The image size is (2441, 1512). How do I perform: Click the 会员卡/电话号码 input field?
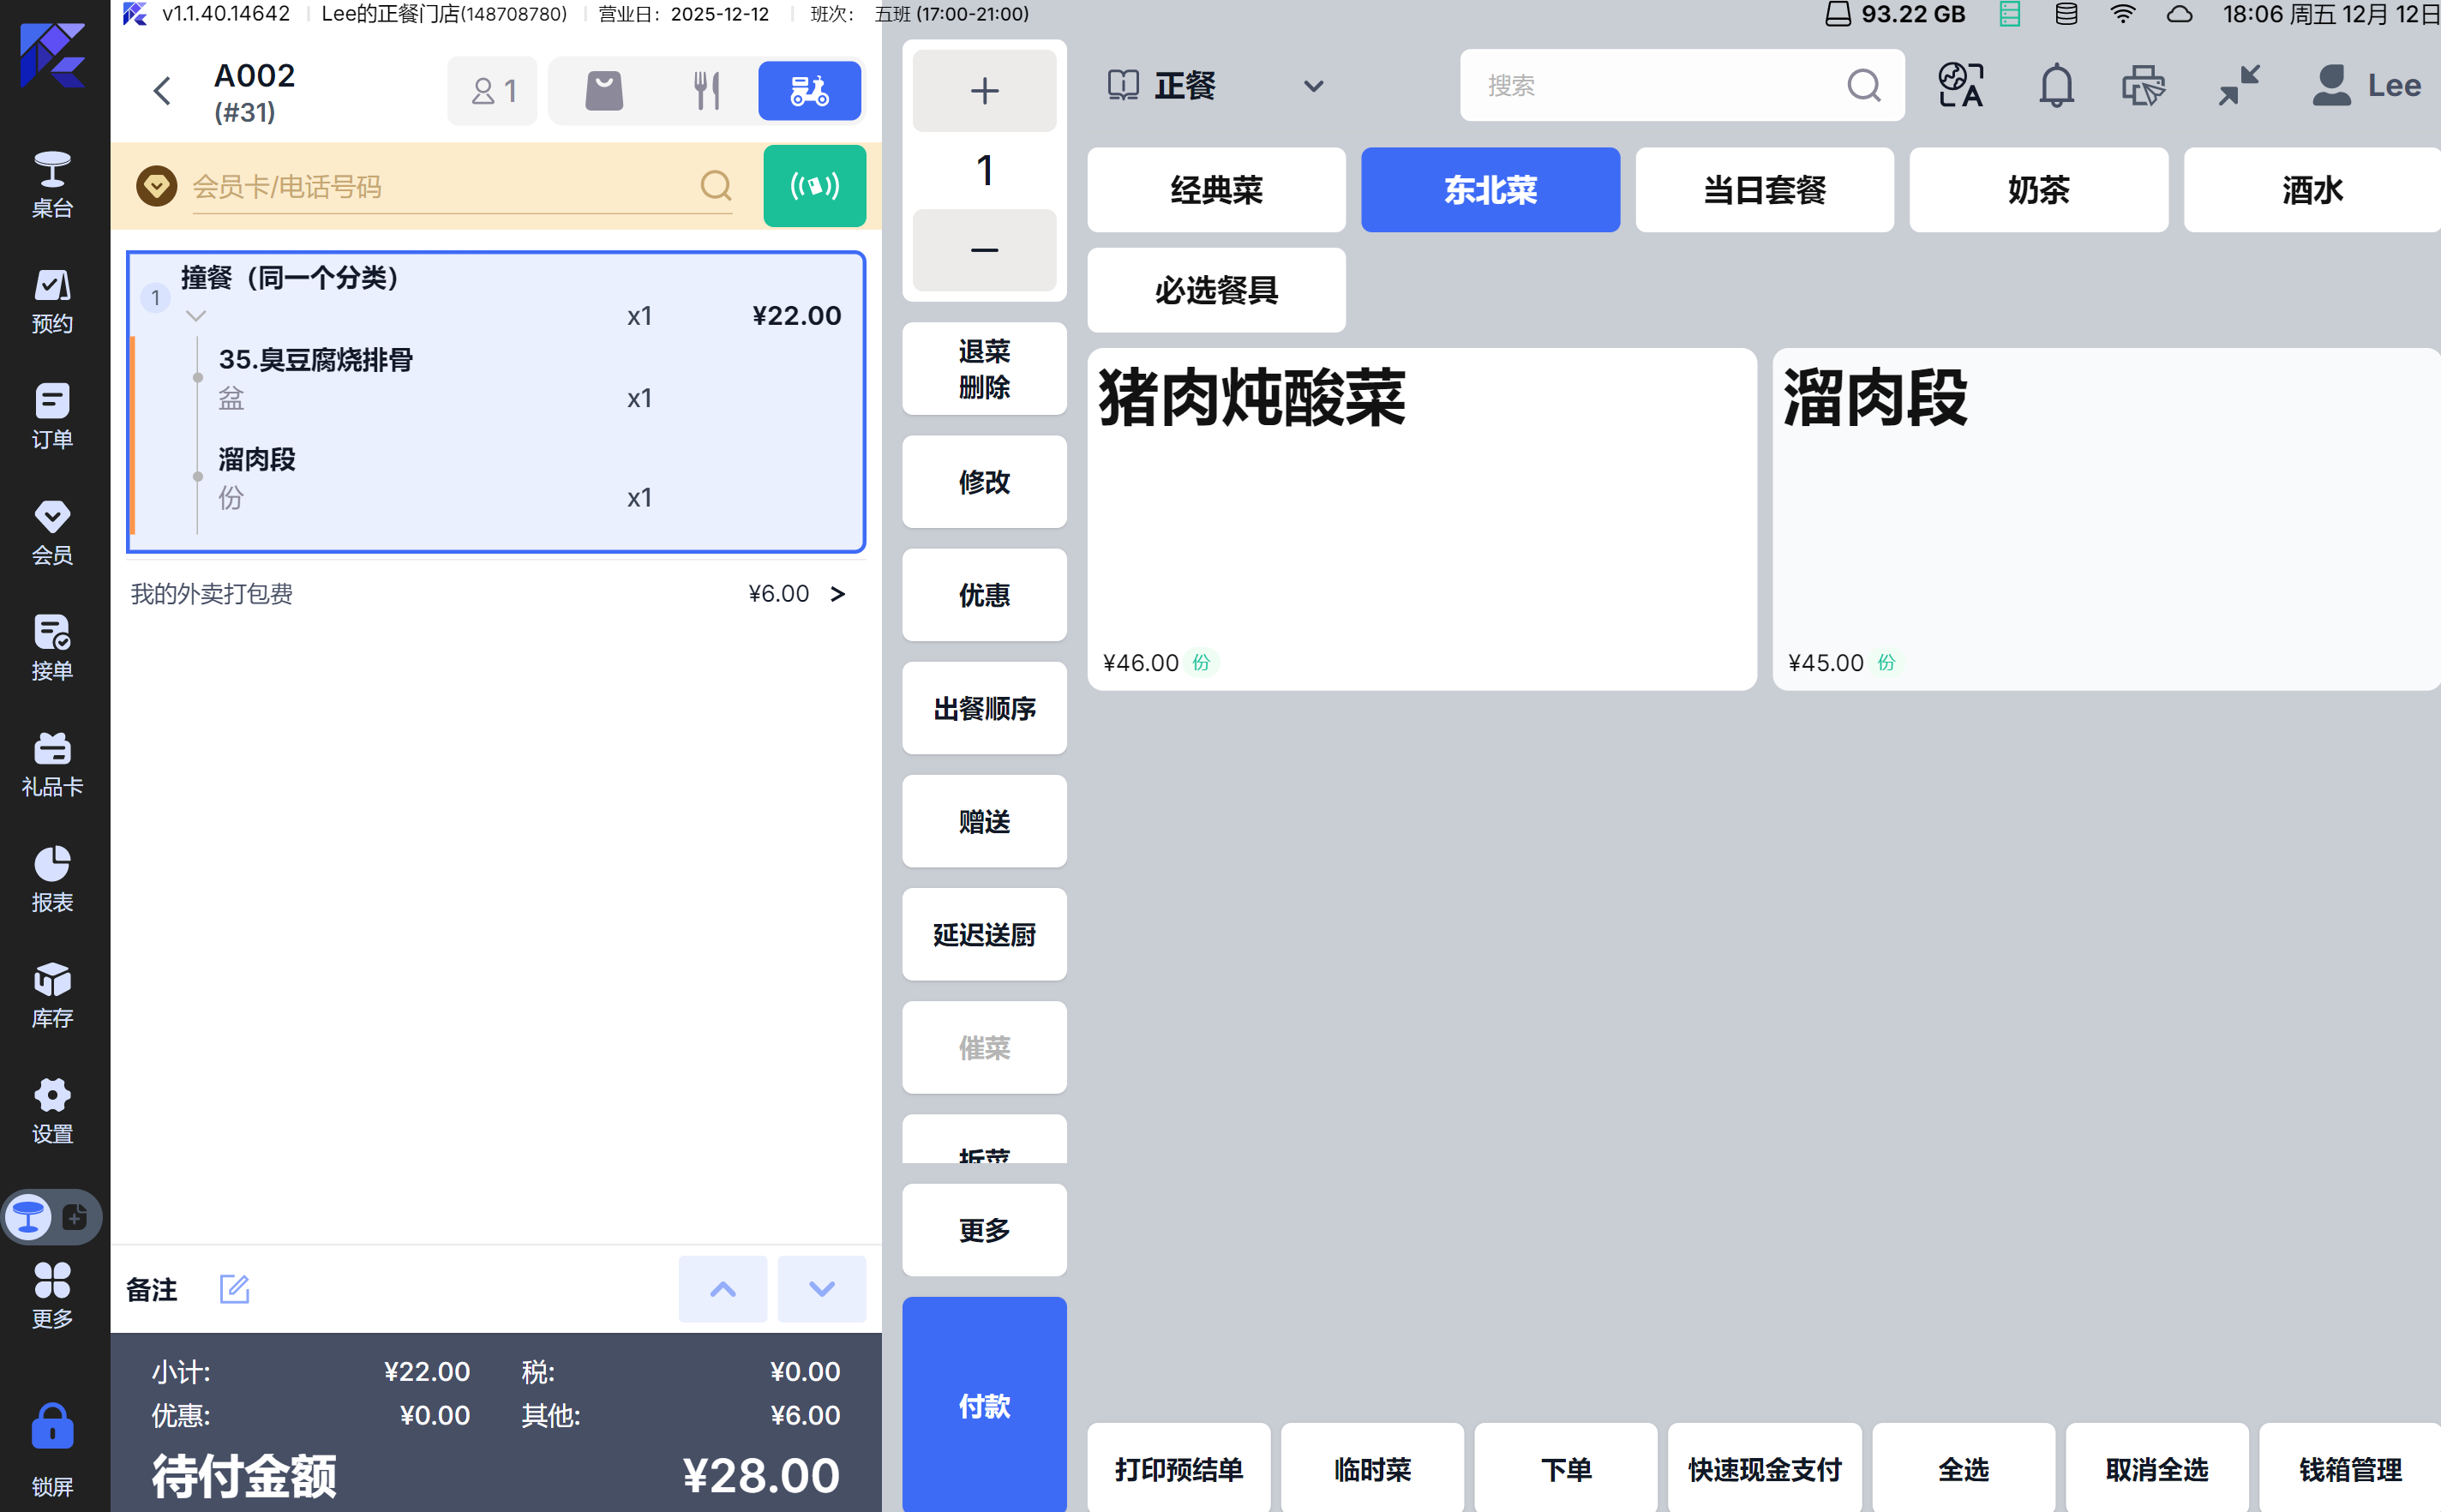(x=440, y=187)
